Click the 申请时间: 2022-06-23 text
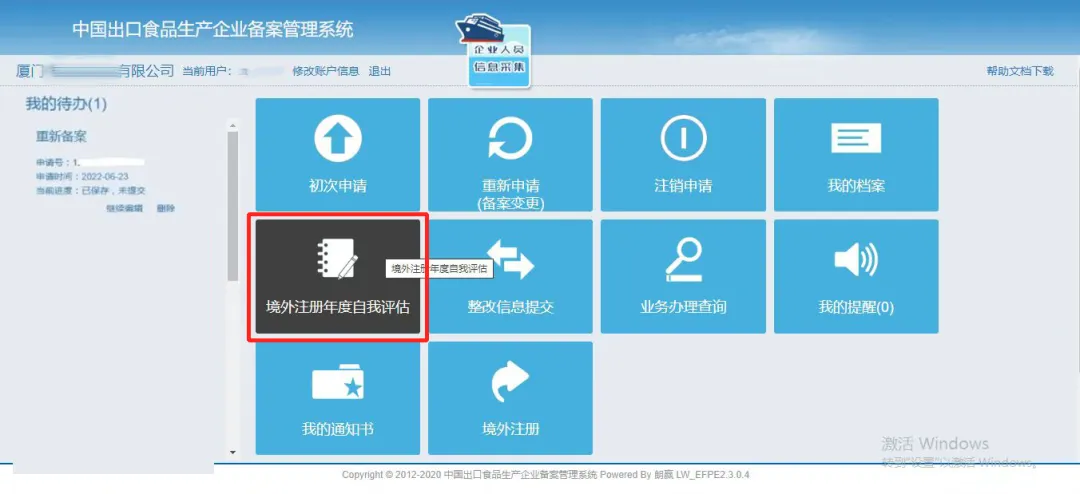This screenshot has width=1080, height=494. tap(82, 176)
